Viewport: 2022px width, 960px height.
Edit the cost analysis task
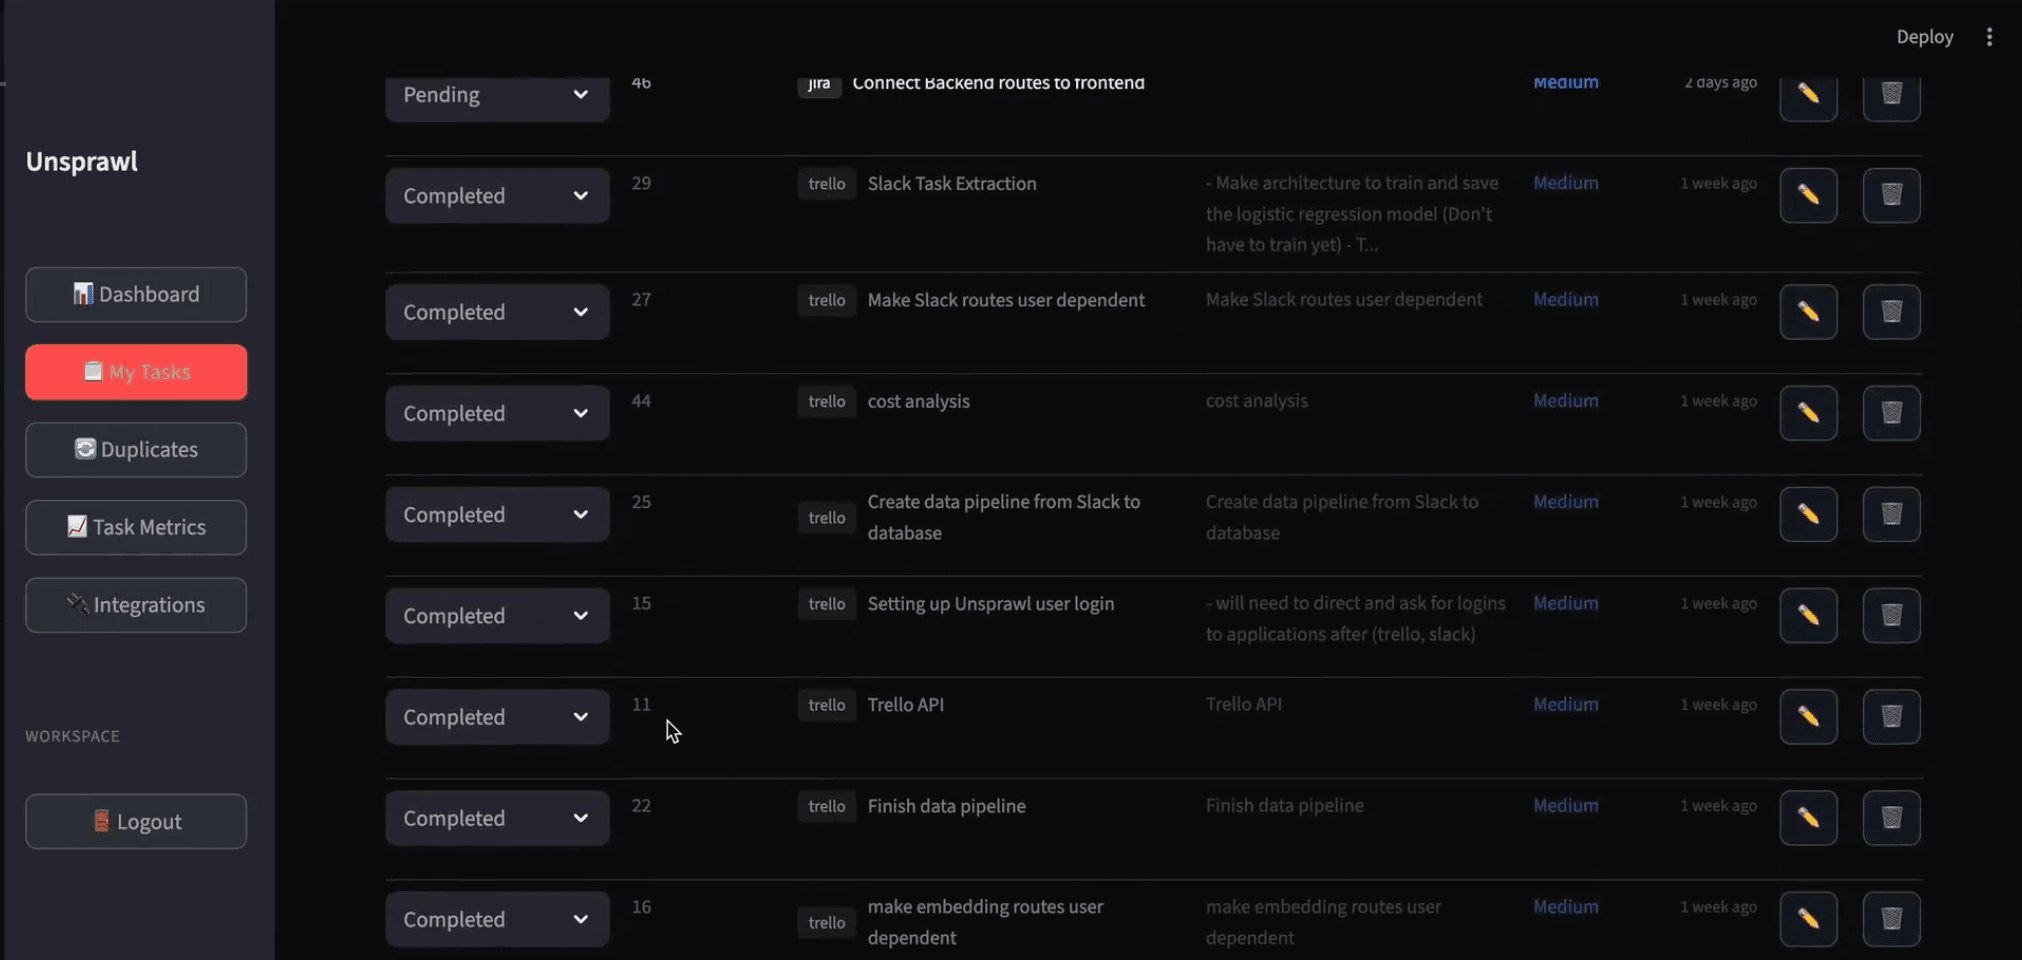(1808, 412)
